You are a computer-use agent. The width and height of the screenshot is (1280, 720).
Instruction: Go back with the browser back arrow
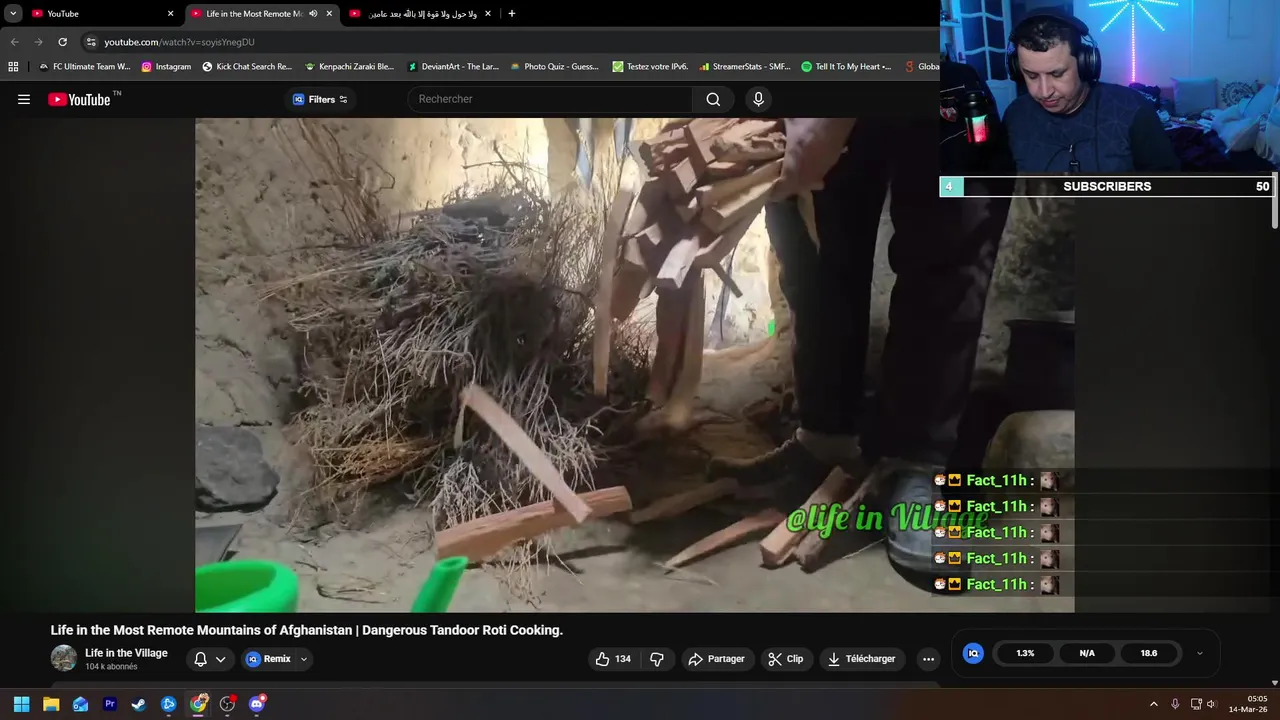(14, 42)
